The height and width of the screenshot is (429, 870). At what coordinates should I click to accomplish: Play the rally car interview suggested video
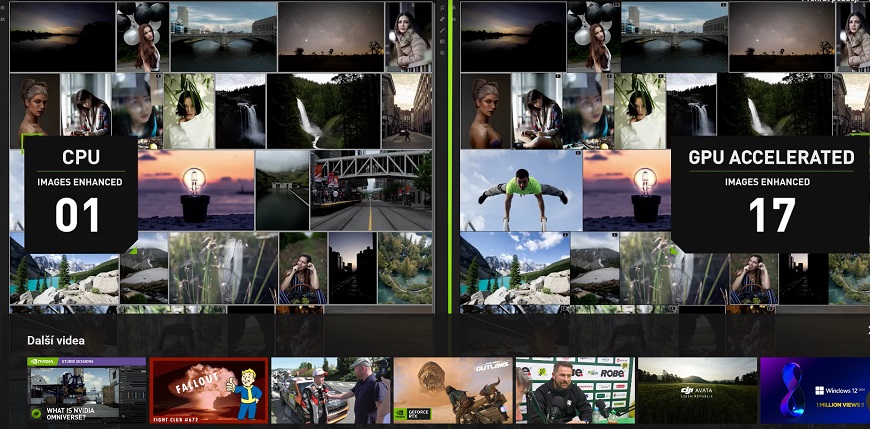(331, 390)
